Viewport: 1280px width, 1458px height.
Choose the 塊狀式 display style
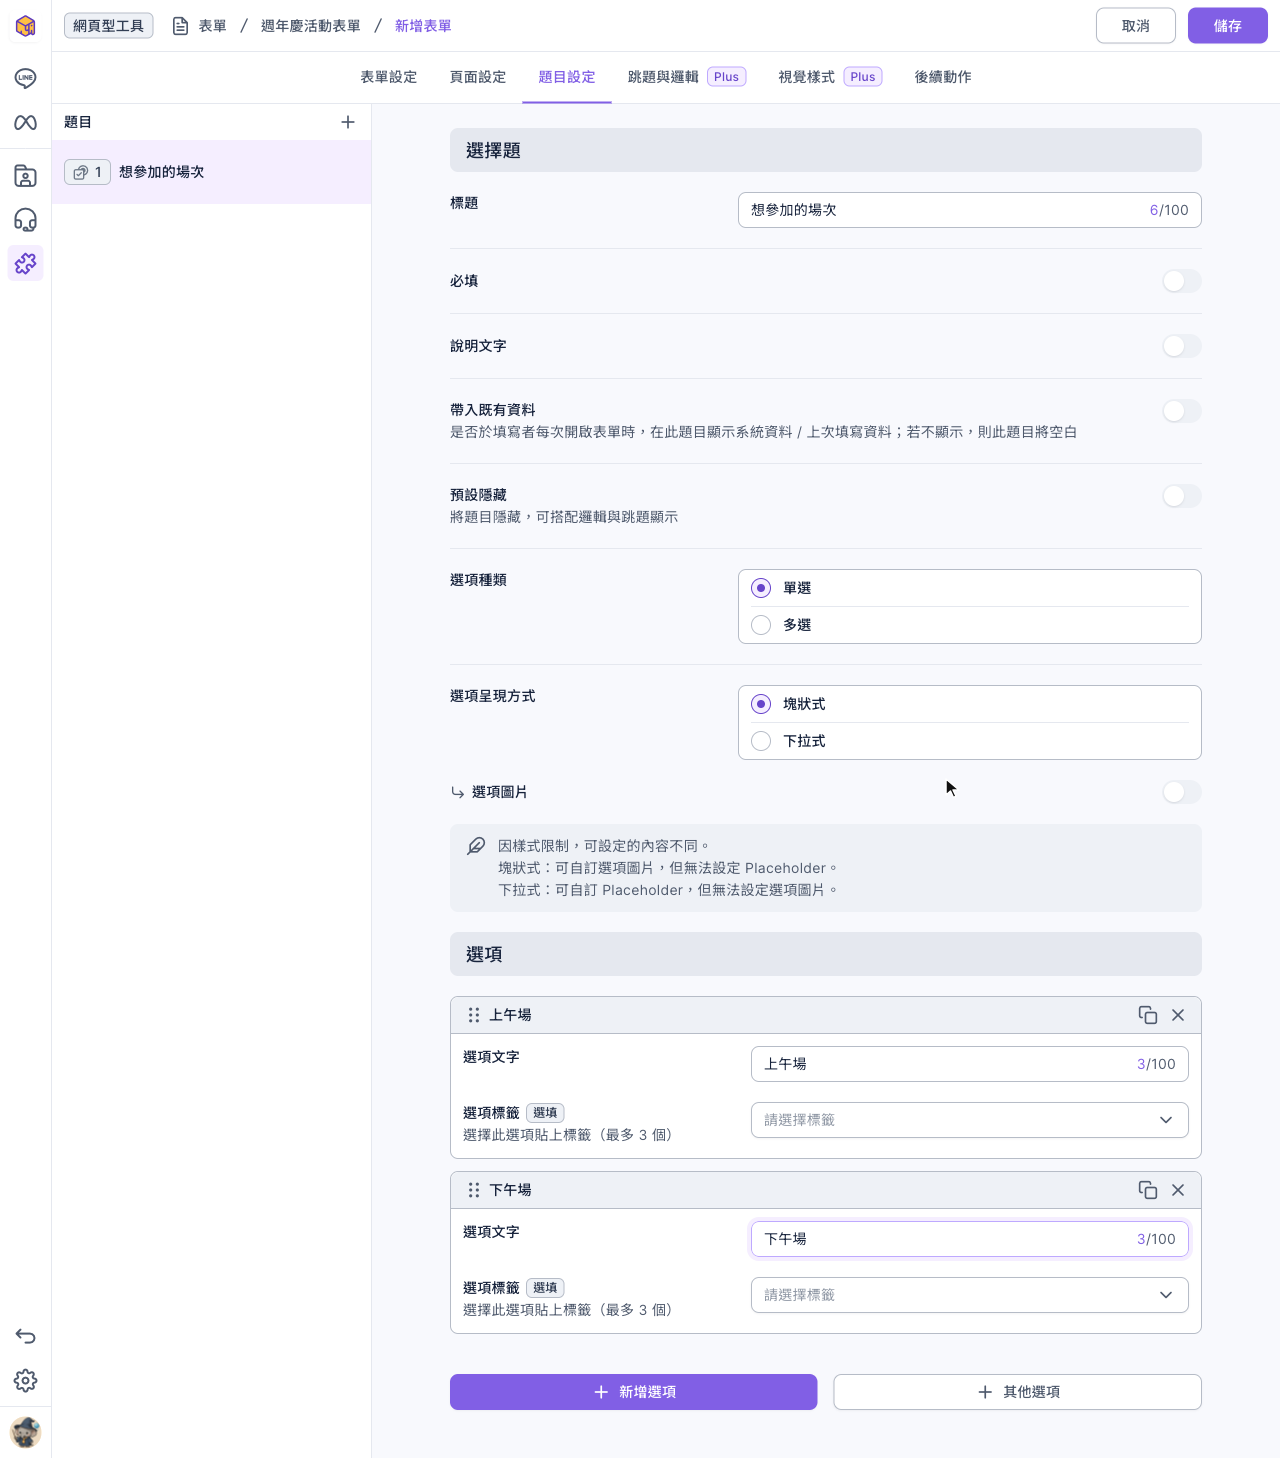coord(761,704)
